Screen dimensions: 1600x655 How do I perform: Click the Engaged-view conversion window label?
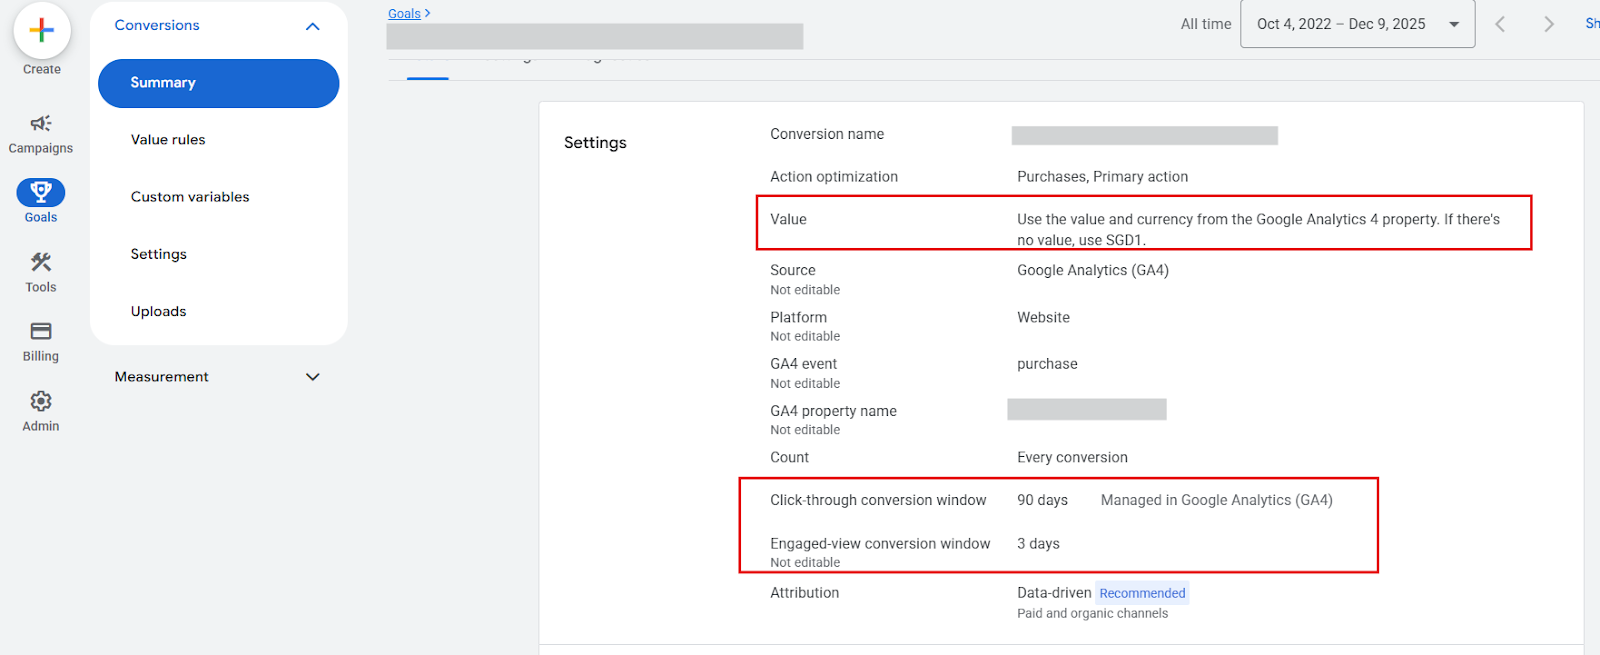click(x=880, y=544)
